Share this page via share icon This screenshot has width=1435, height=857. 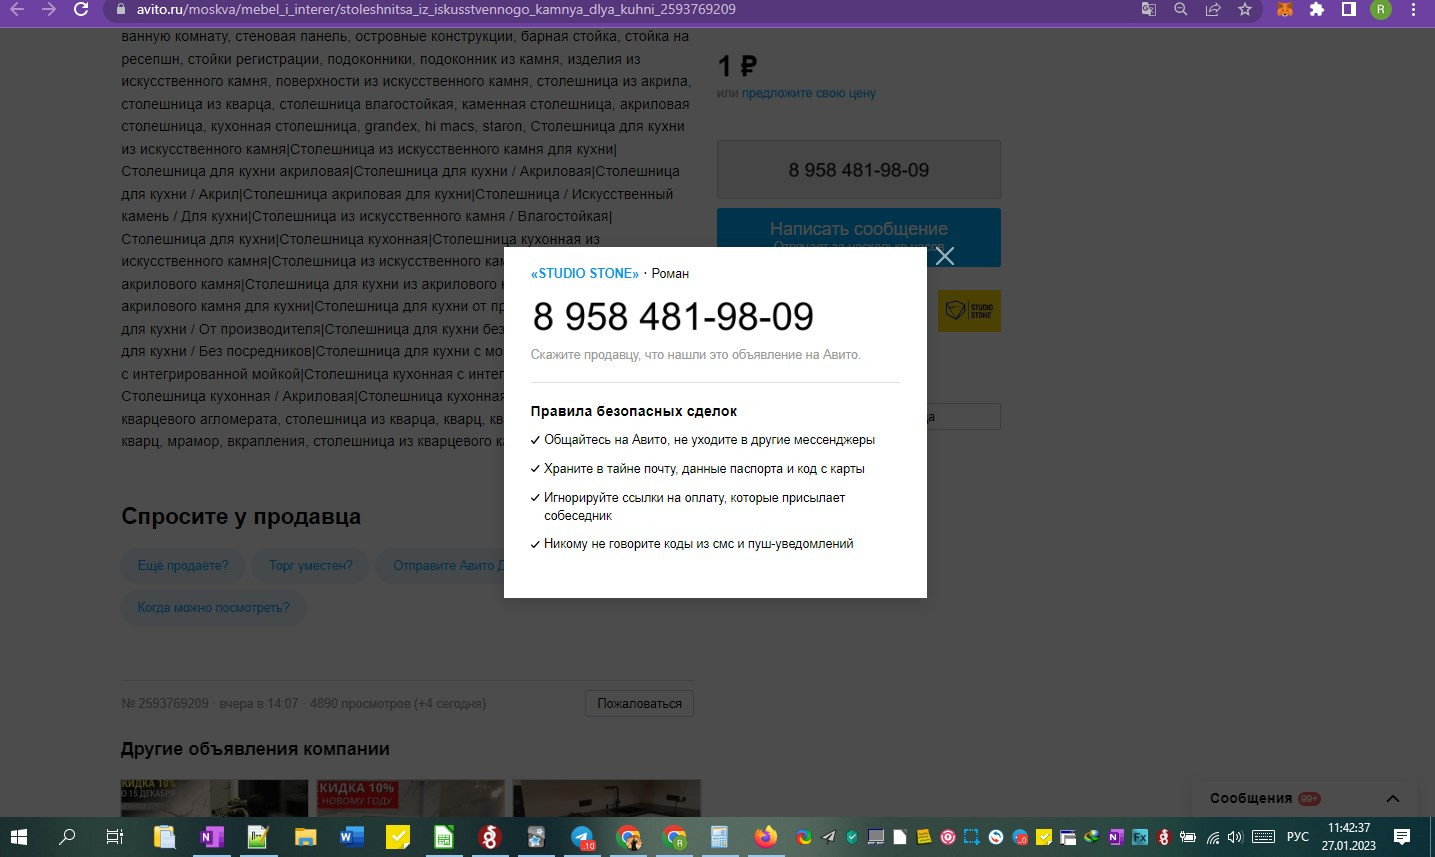[1213, 9]
